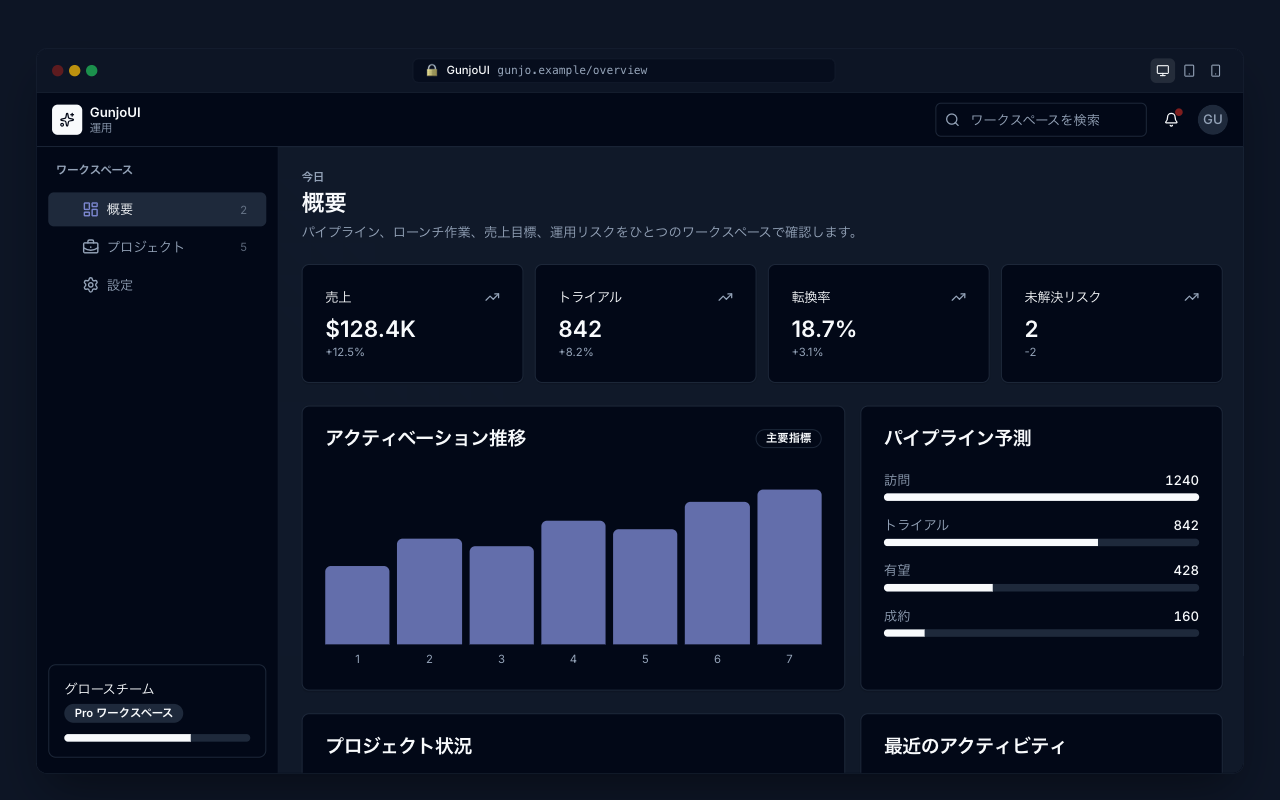Click the 概要 dashboard grid icon
Image resolution: width=1280 pixels, height=800 pixels.
pyautogui.click(x=90, y=209)
